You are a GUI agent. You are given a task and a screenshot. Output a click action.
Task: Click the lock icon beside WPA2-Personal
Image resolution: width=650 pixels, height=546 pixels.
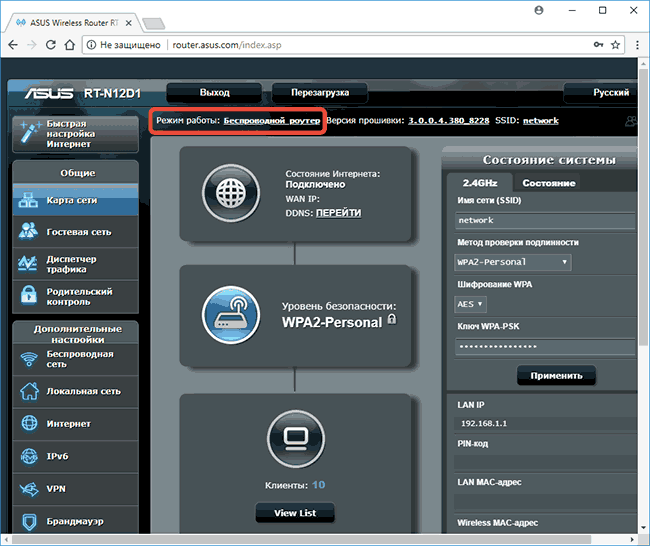click(x=392, y=319)
